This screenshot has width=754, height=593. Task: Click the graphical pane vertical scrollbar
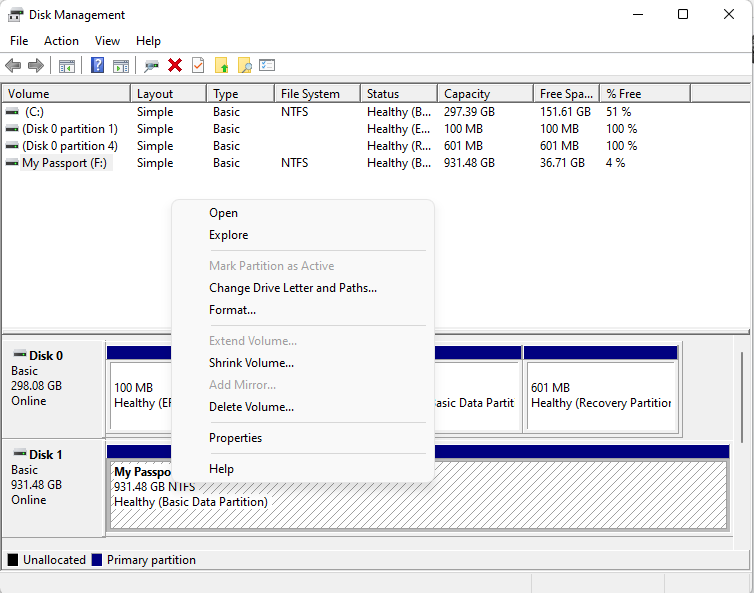[x=742, y=397]
